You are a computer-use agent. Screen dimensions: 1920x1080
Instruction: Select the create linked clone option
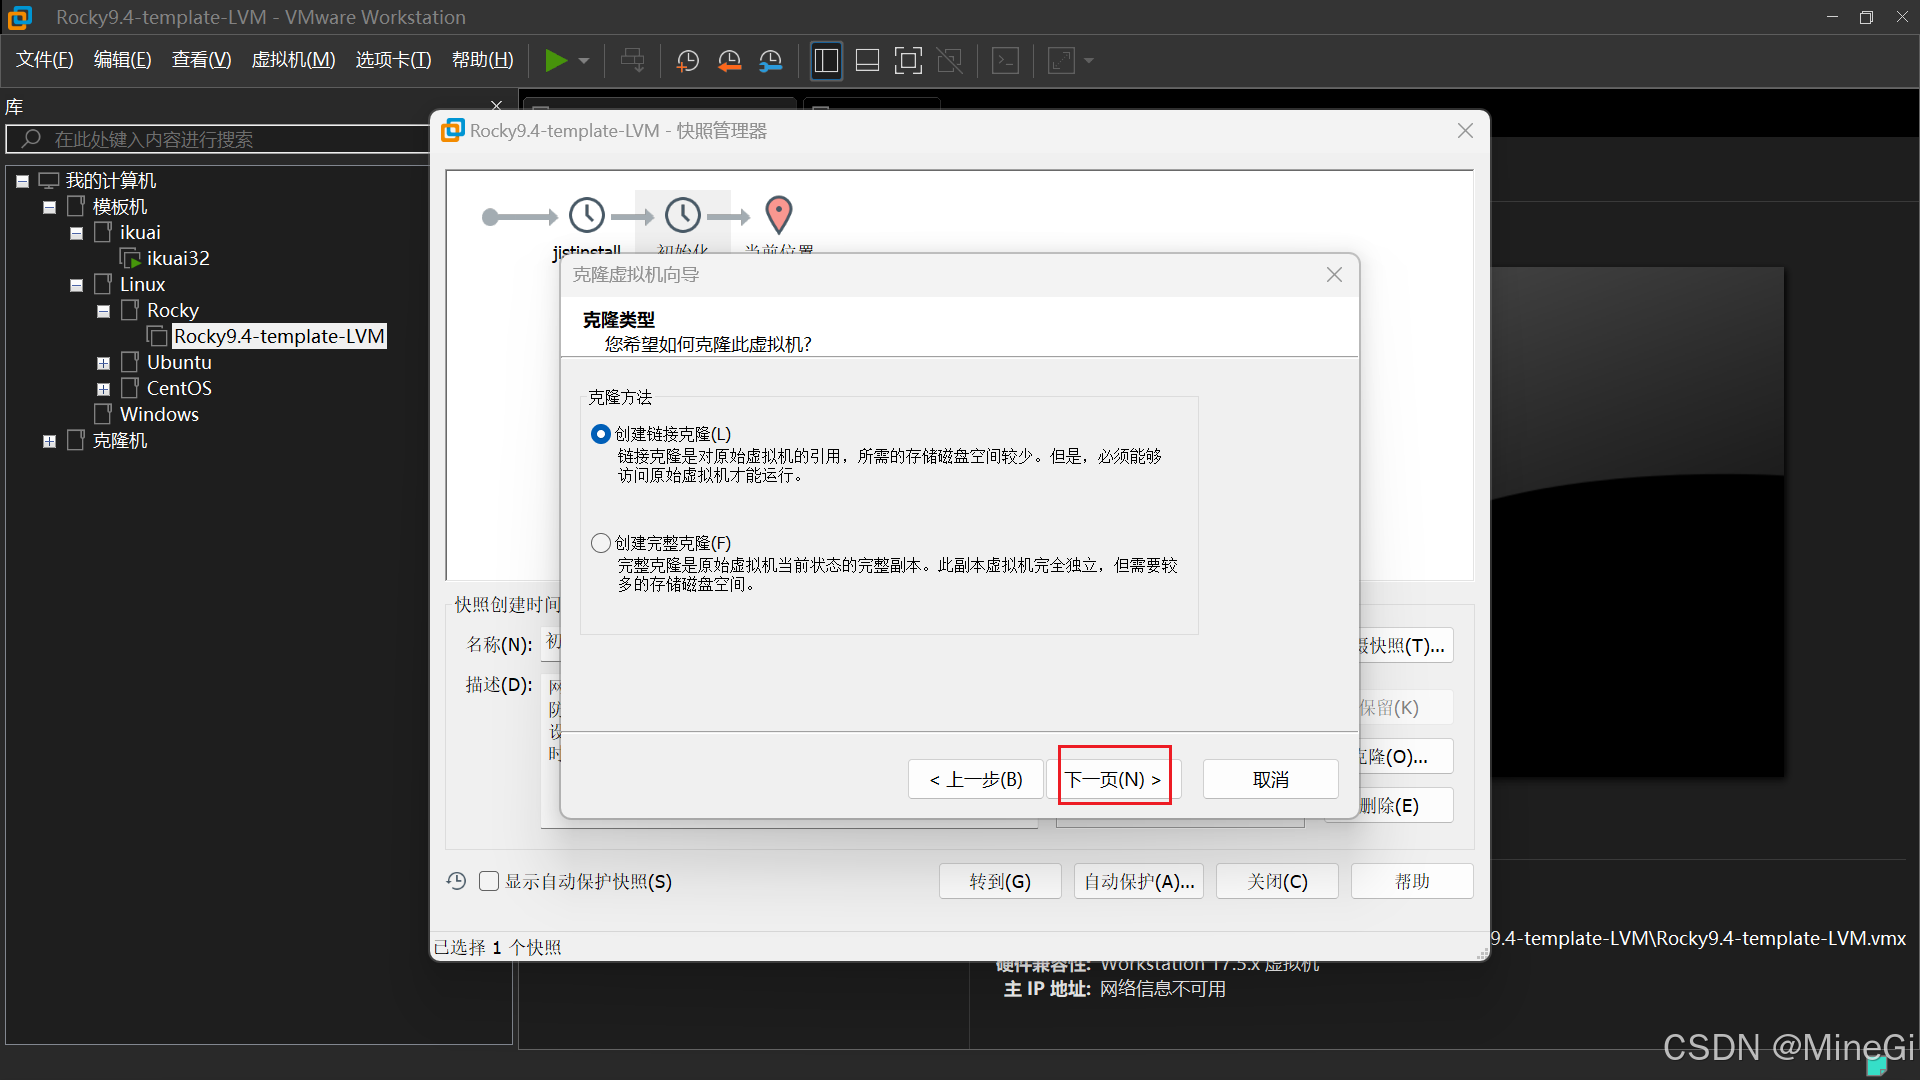[601, 434]
